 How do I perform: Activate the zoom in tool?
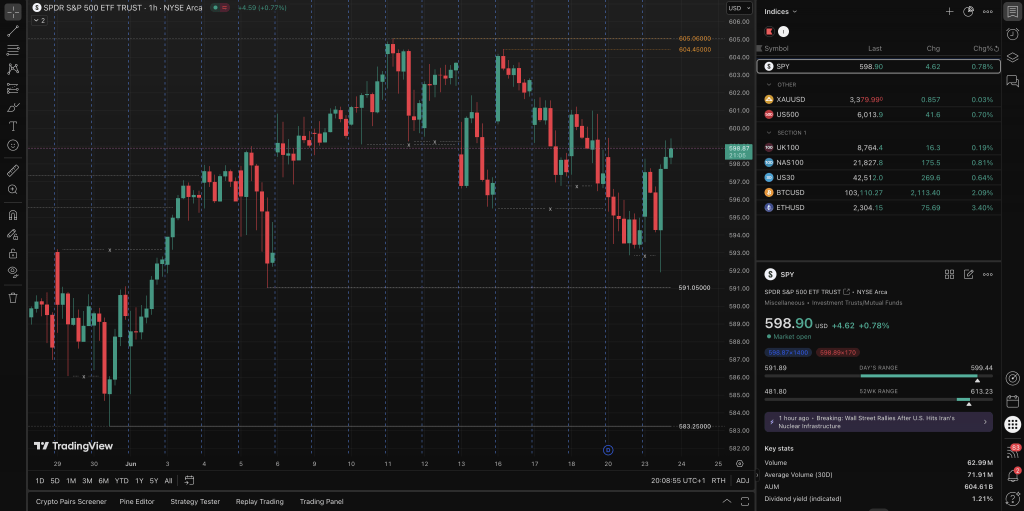12,190
